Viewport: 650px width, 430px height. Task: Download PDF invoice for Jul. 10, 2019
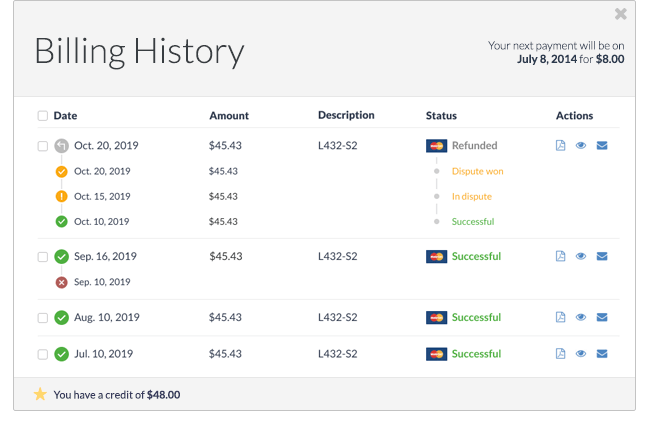click(x=561, y=354)
